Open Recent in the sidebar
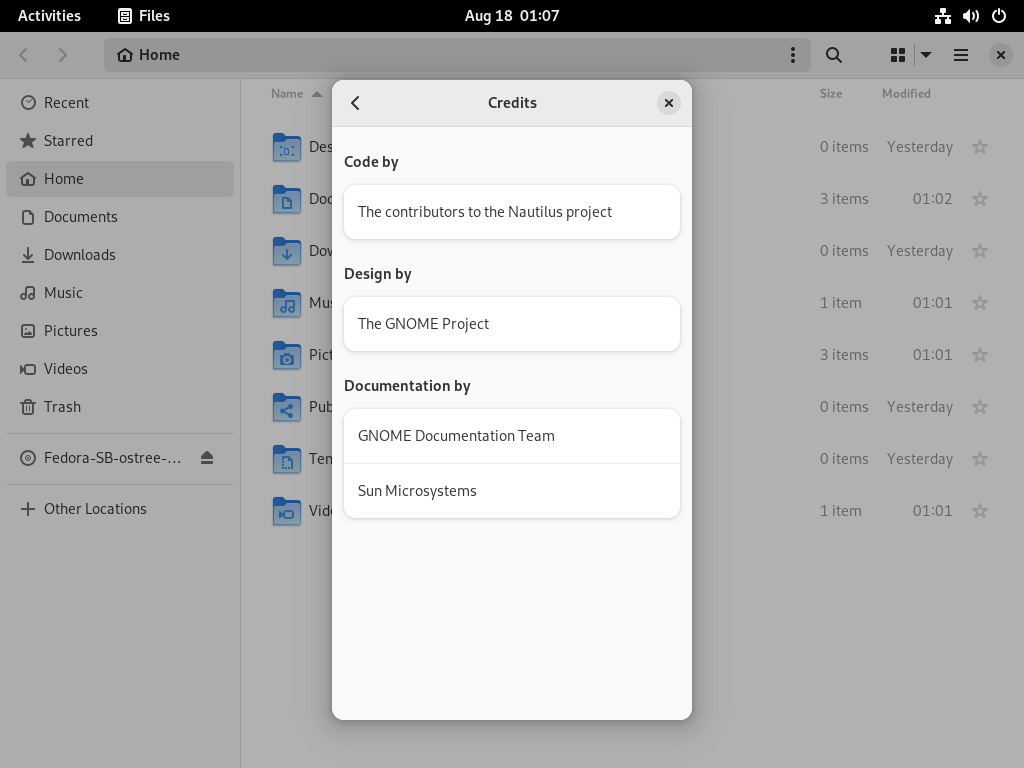1024x768 pixels. (120, 103)
